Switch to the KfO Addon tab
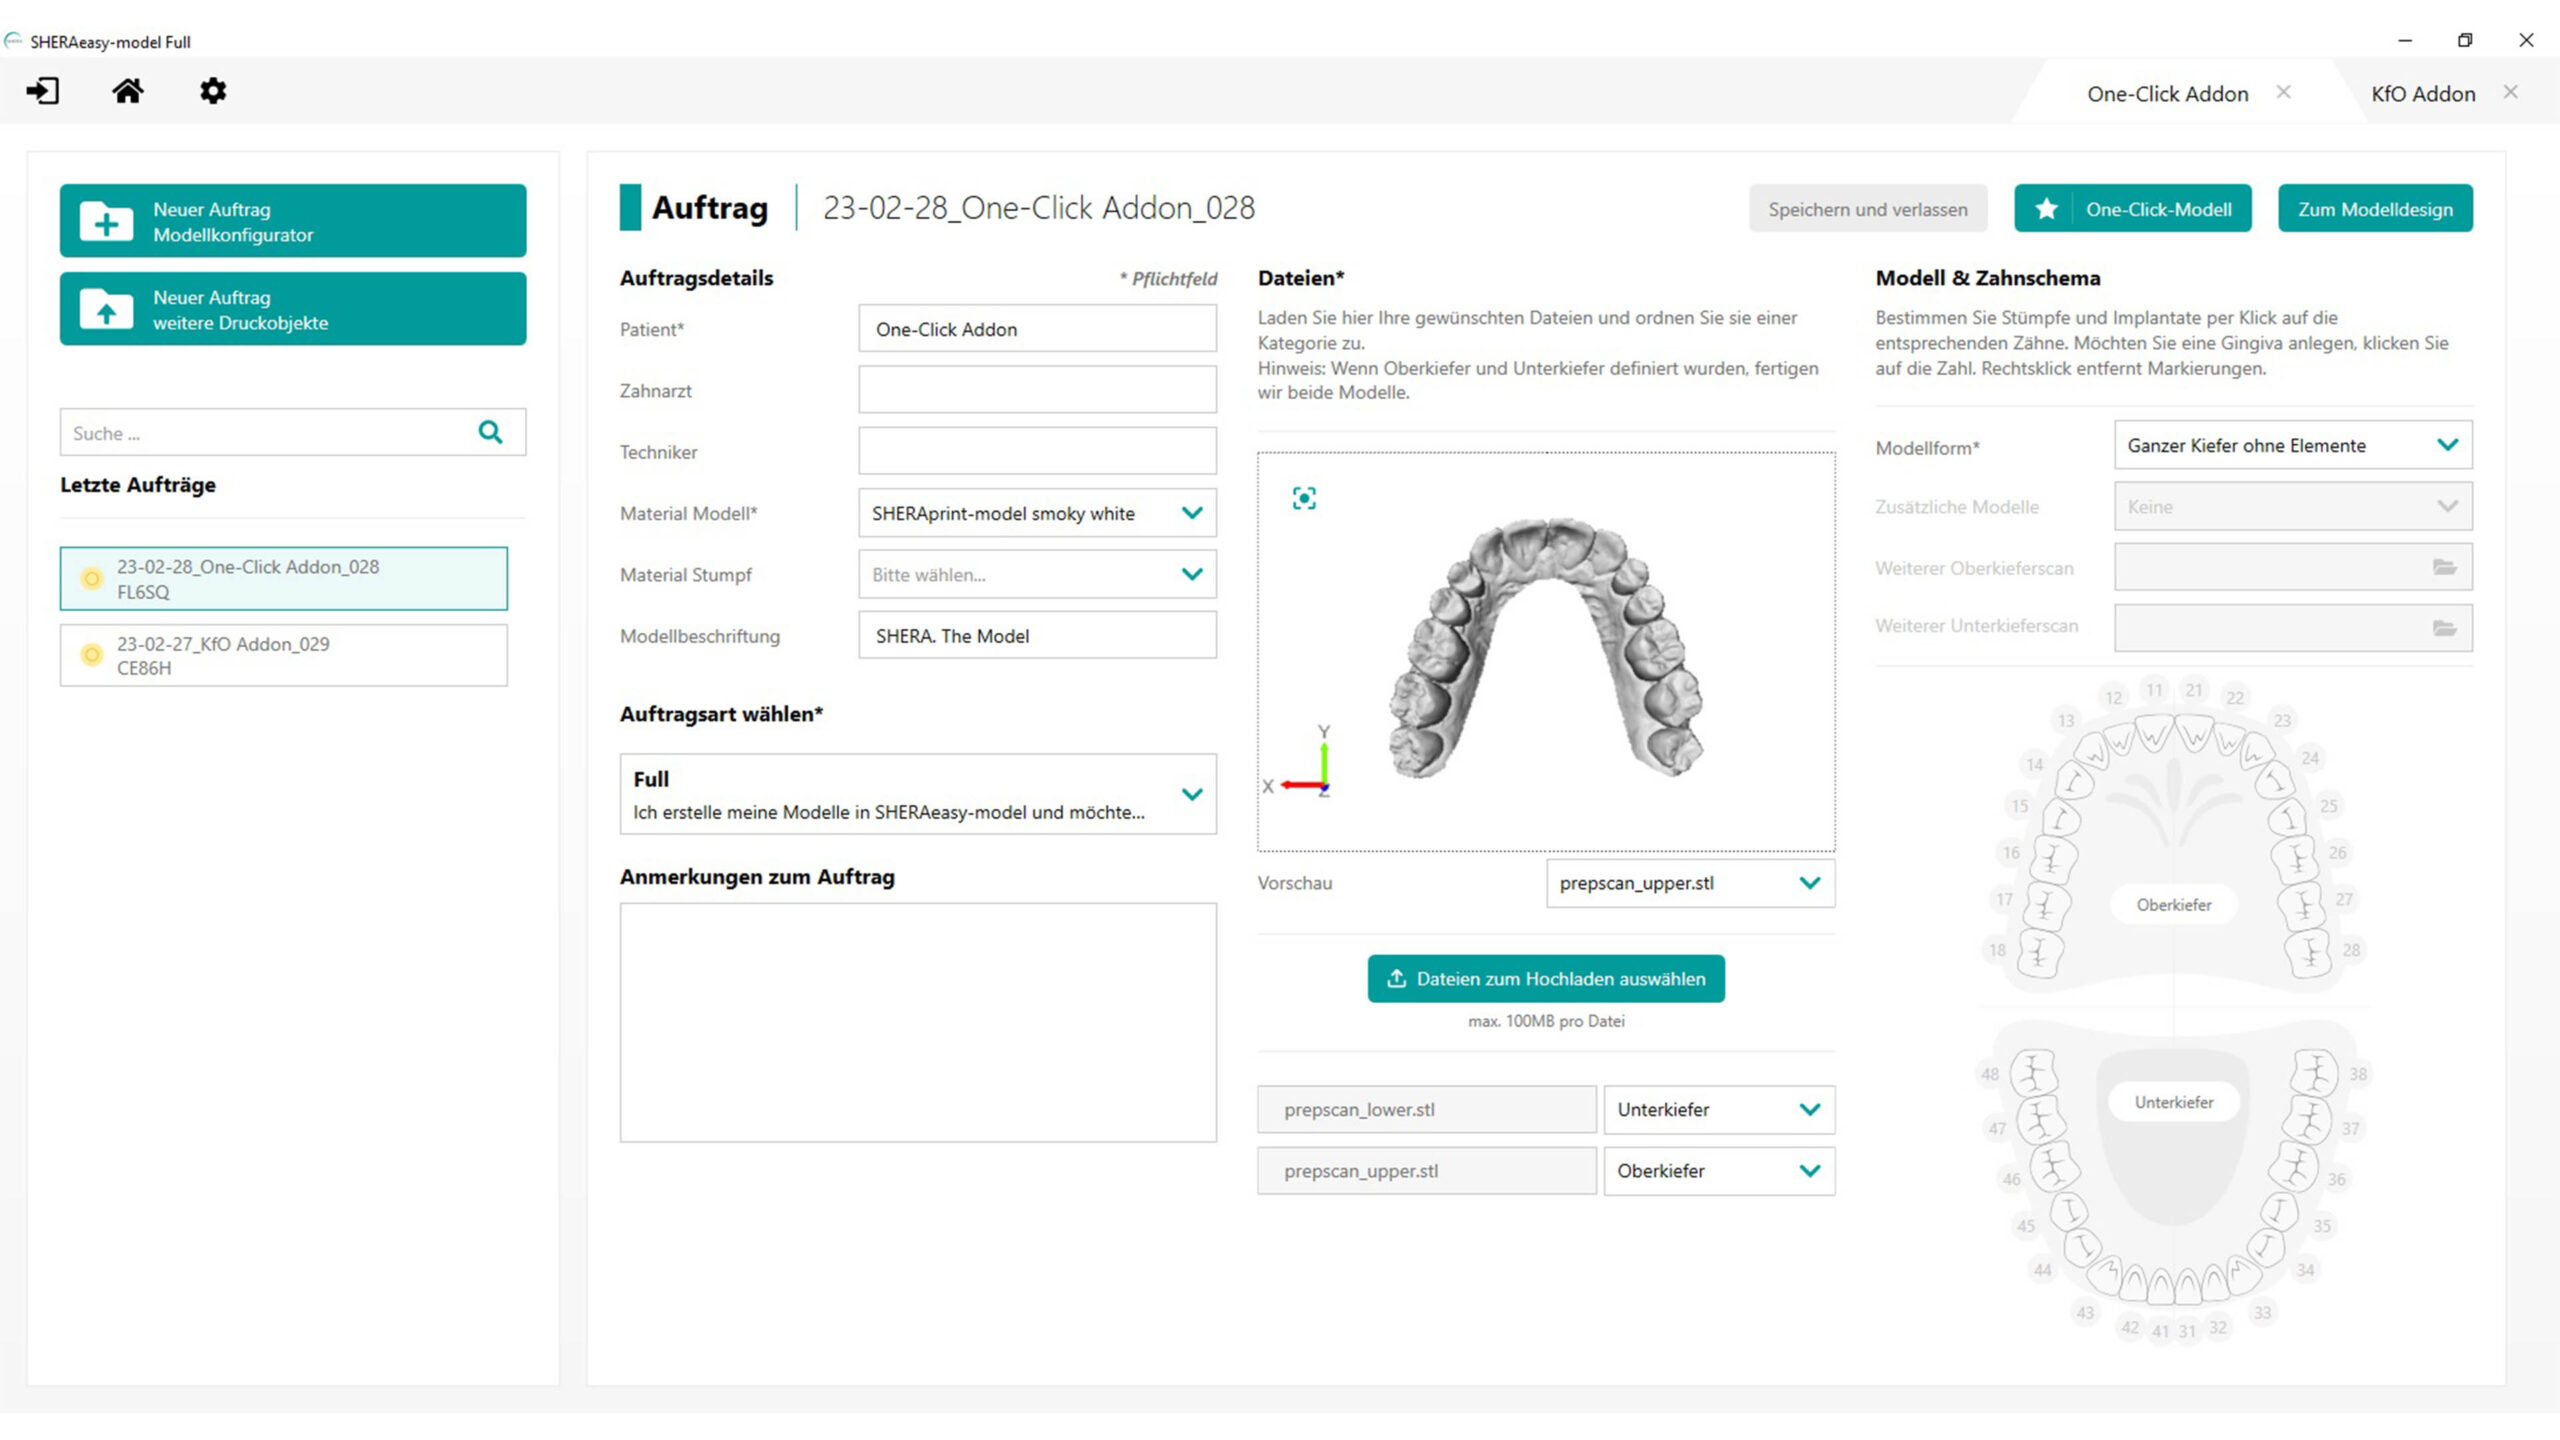 pos(2422,94)
